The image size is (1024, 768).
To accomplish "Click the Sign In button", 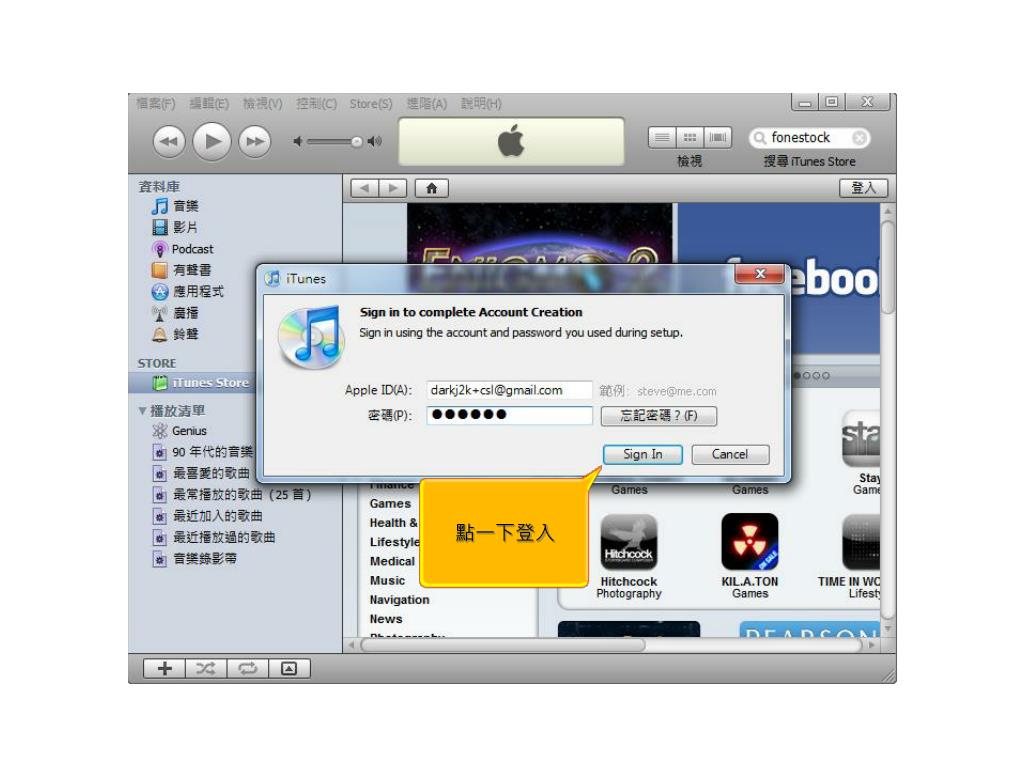I will (643, 455).
